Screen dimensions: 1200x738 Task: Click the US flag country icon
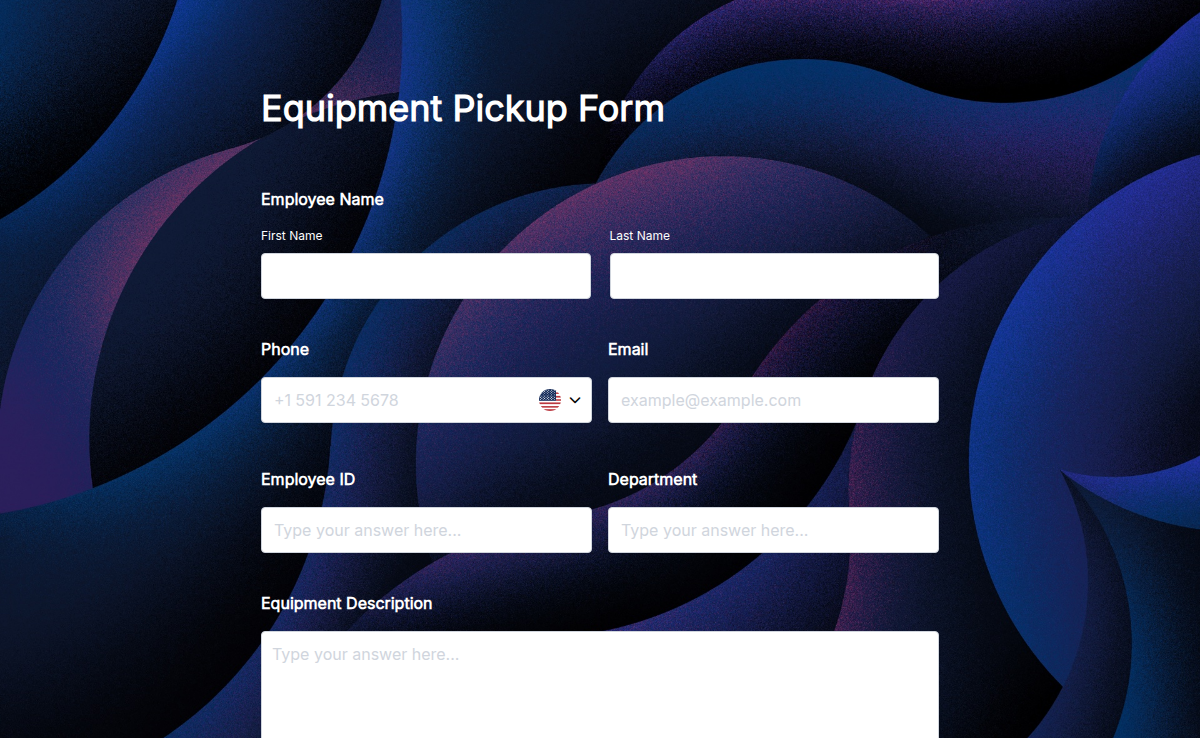coord(550,399)
